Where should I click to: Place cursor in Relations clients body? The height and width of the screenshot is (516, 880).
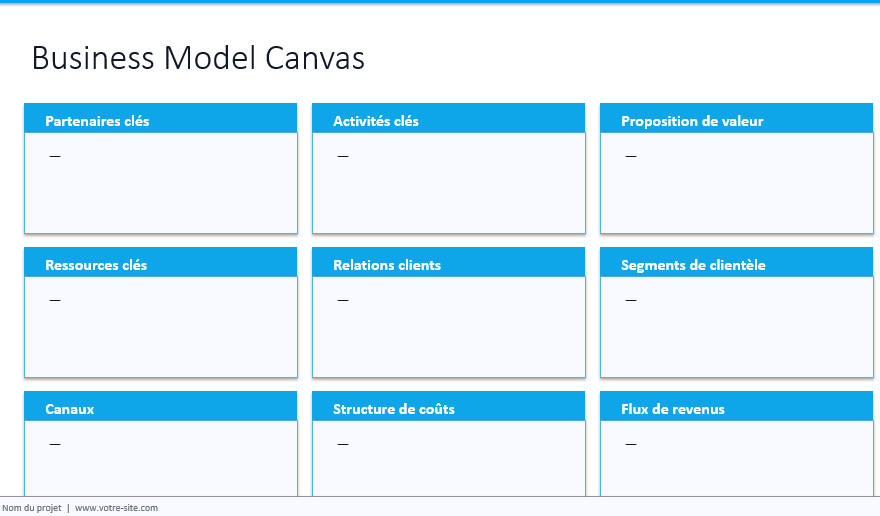449,327
